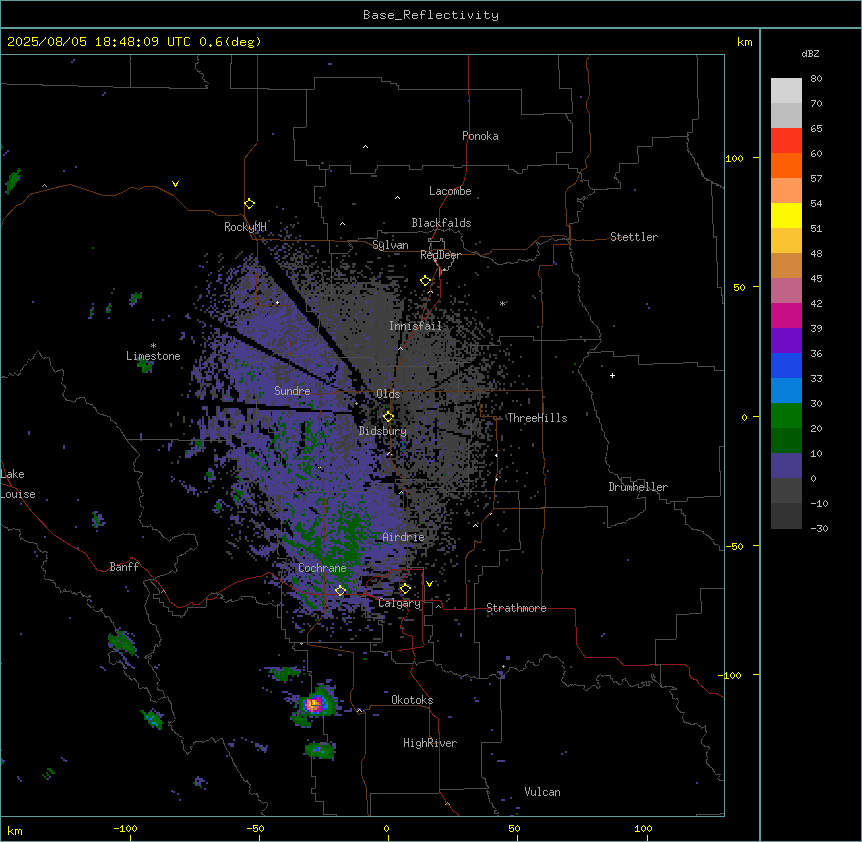The width and height of the screenshot is (862, 842).
Task: Click the Sylvan label
Action: click(x=390, y=245)
